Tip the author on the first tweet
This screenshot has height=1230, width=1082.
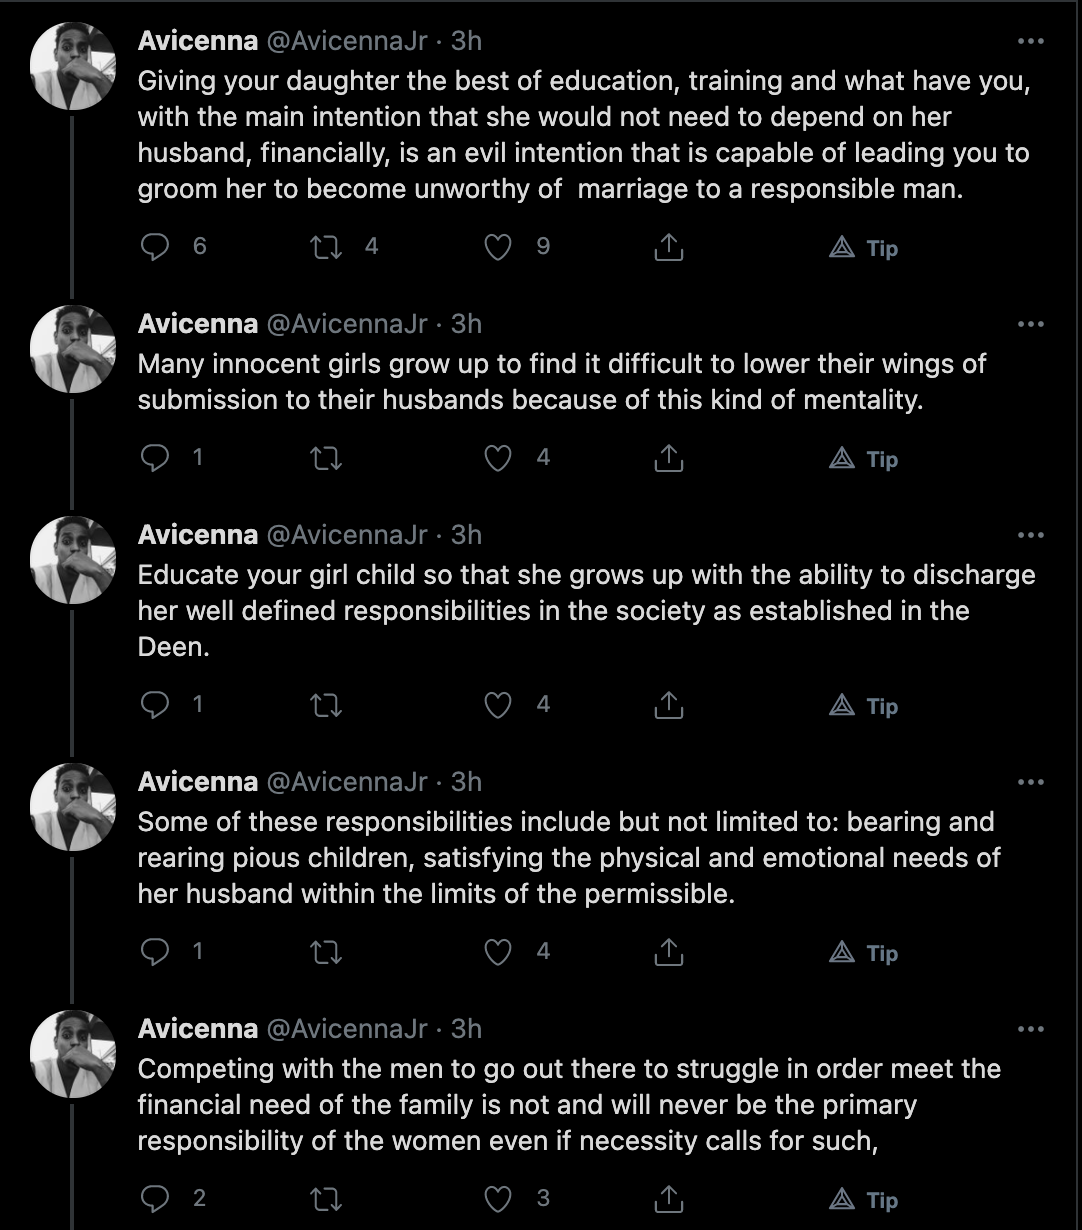(x=864, y=248)
